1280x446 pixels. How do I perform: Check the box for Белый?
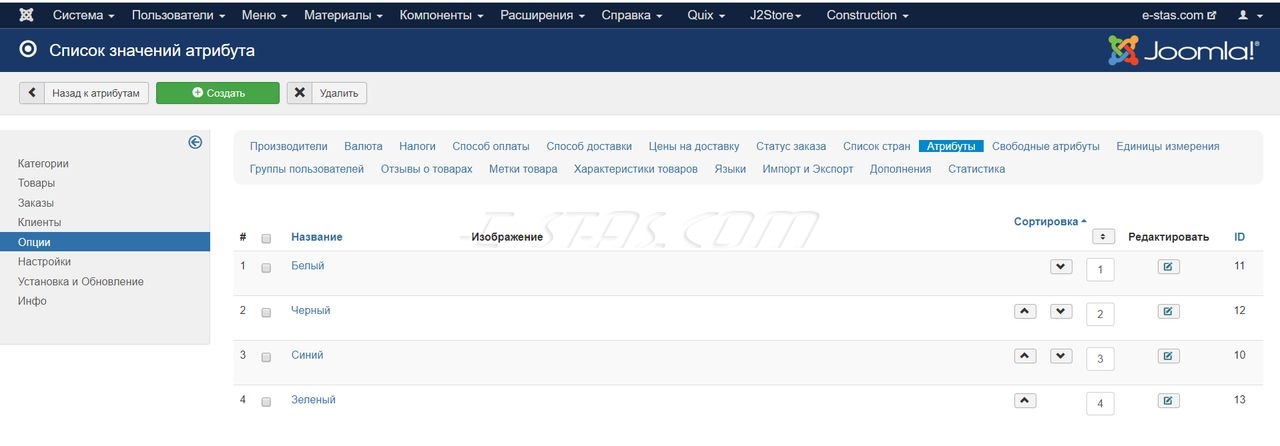point(266,268)
